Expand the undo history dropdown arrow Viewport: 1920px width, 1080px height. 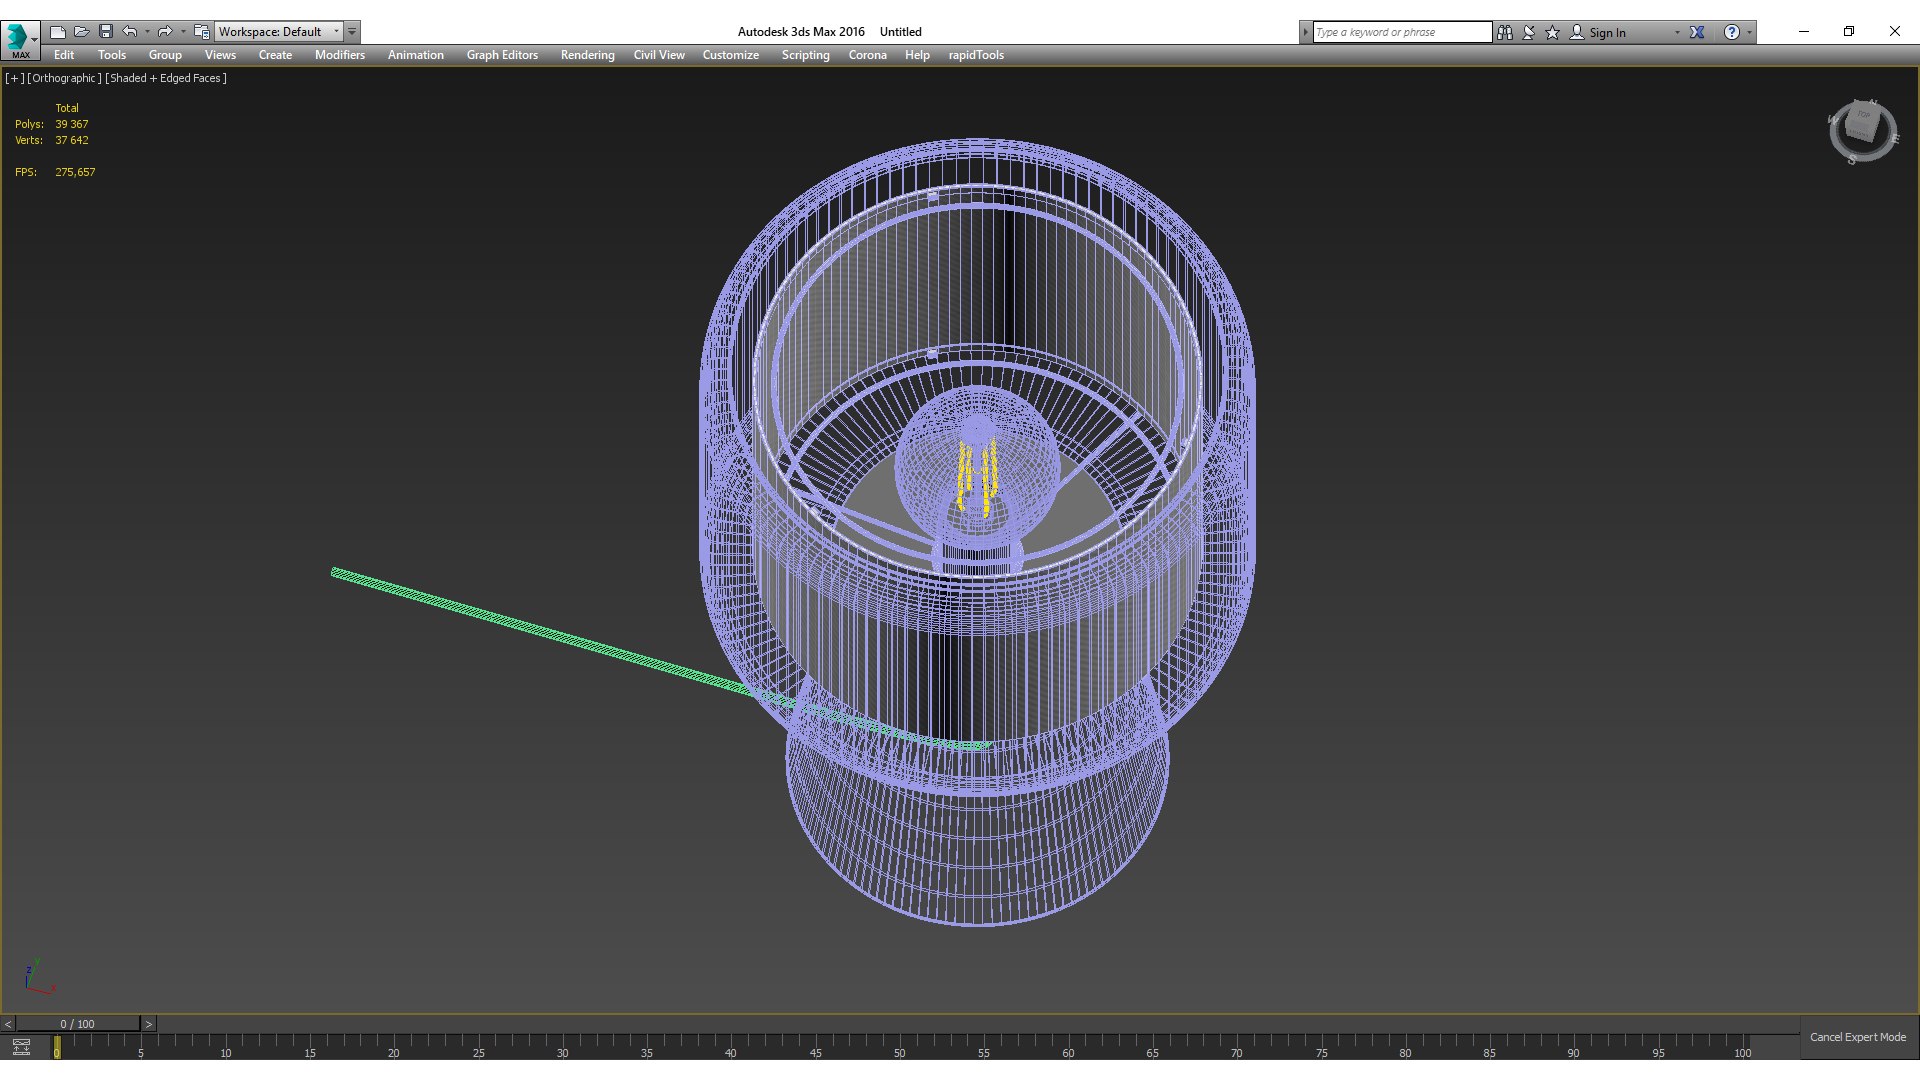(147, 32)
